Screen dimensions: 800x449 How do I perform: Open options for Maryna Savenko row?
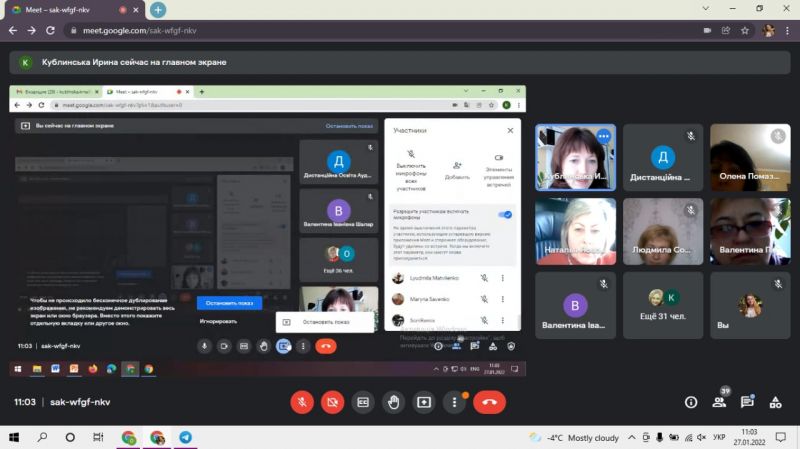tap(503, 300)
